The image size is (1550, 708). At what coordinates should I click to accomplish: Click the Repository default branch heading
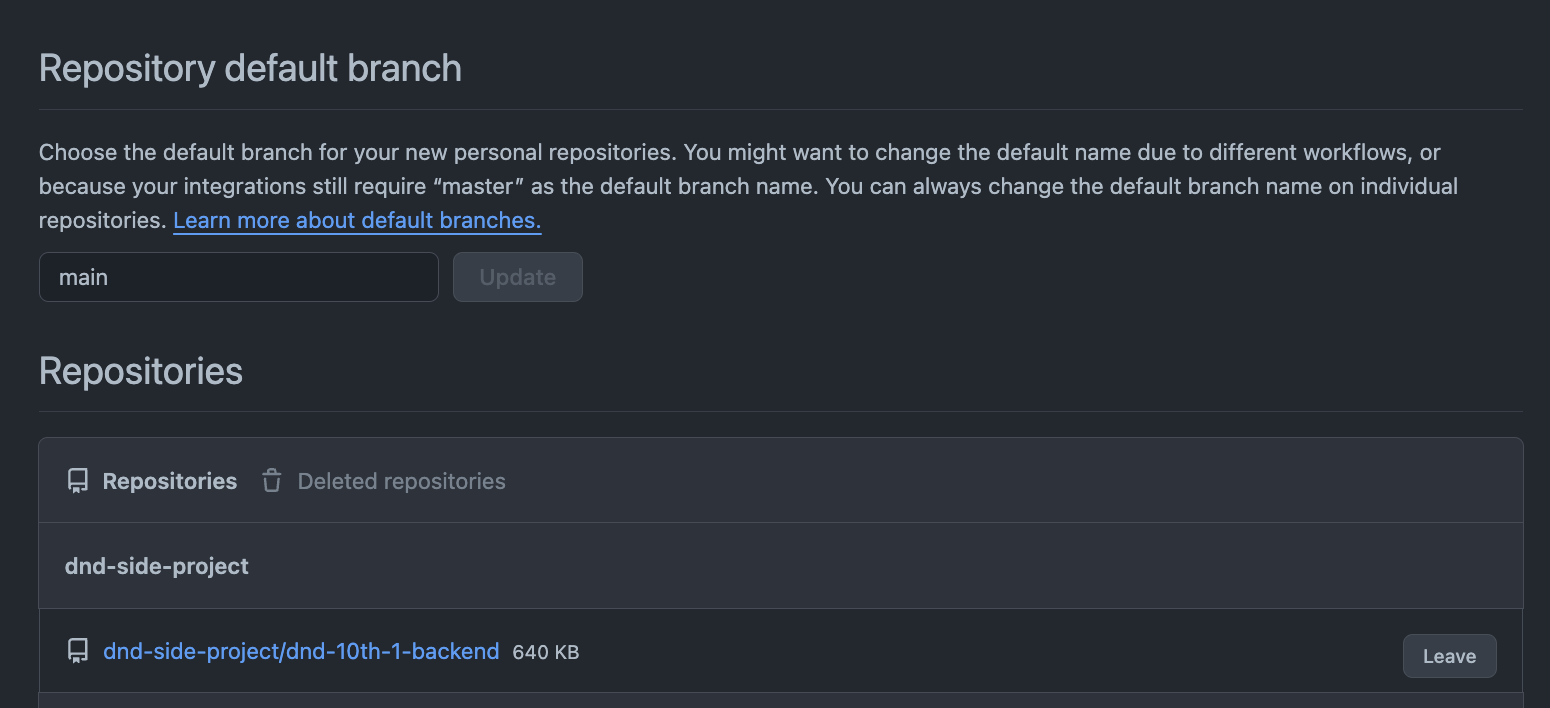pyautogui.click(x=250, y=68)
